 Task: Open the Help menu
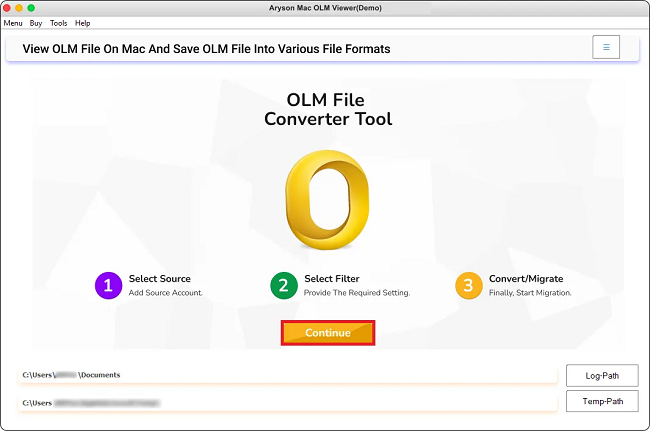click(82, 23)
